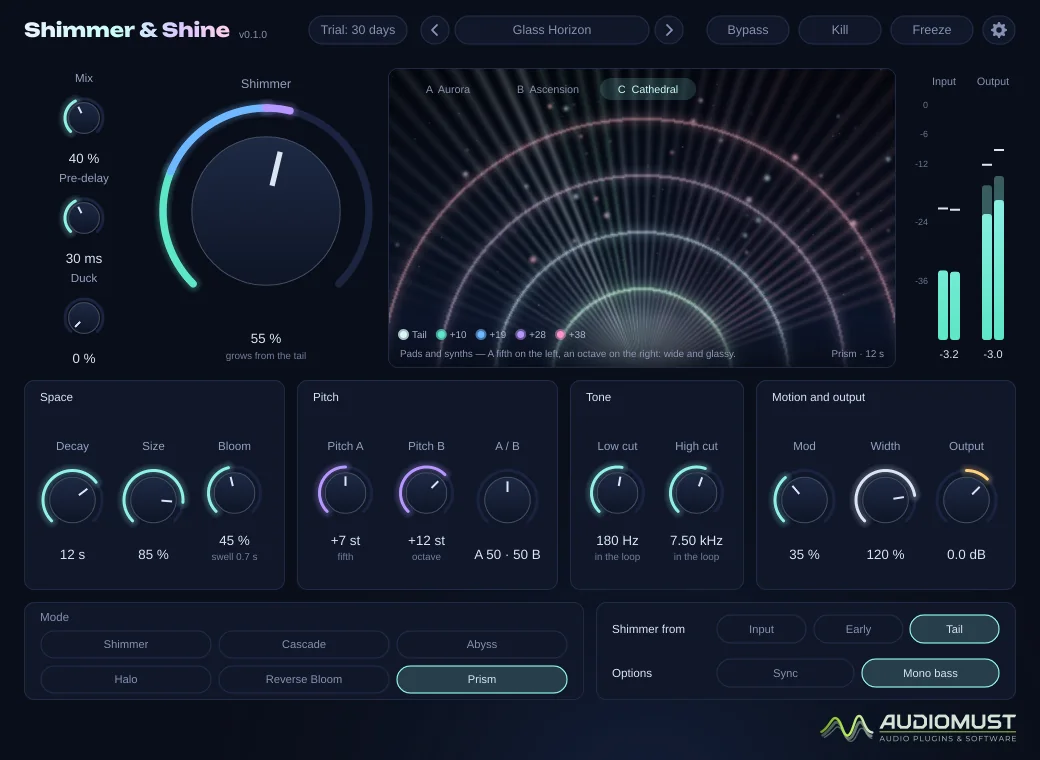Switch to the B Ascension tab

point(548,90)
